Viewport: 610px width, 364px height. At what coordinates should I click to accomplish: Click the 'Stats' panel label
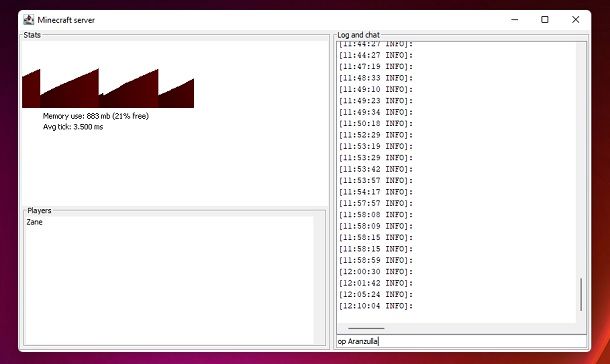(32, 35)
